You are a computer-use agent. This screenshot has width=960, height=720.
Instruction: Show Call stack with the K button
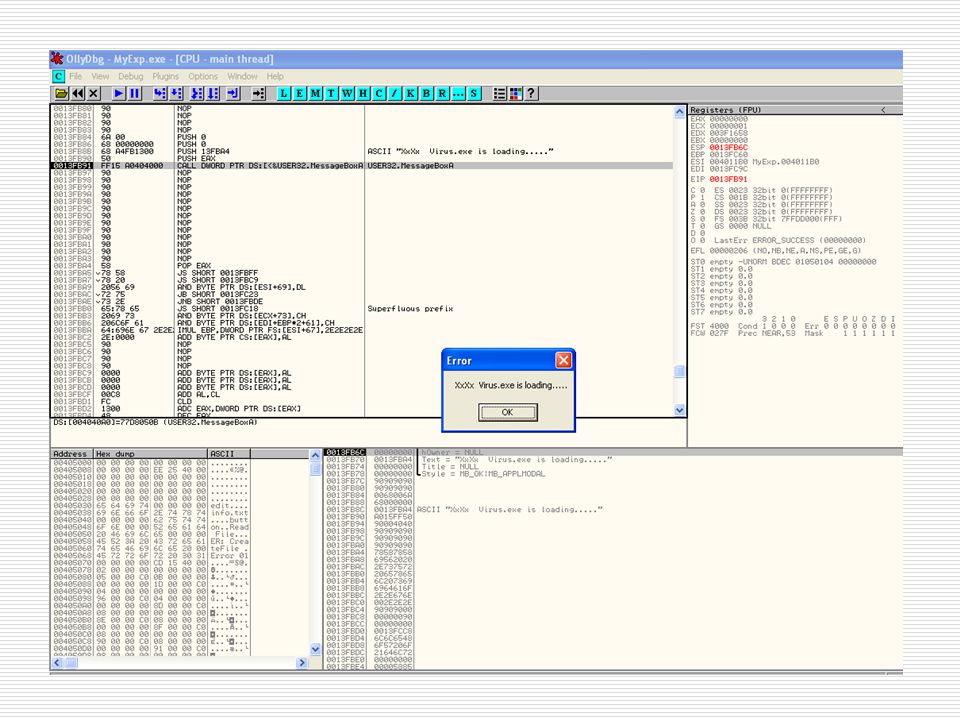(x=411, y=94)
